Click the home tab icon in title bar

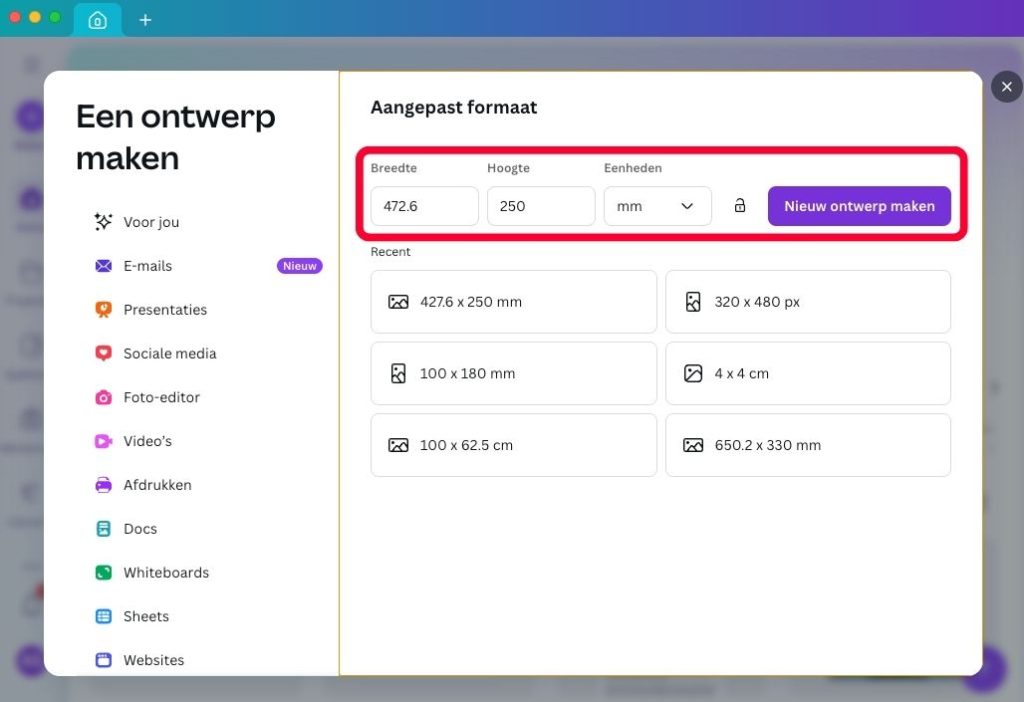pos(97,20)
